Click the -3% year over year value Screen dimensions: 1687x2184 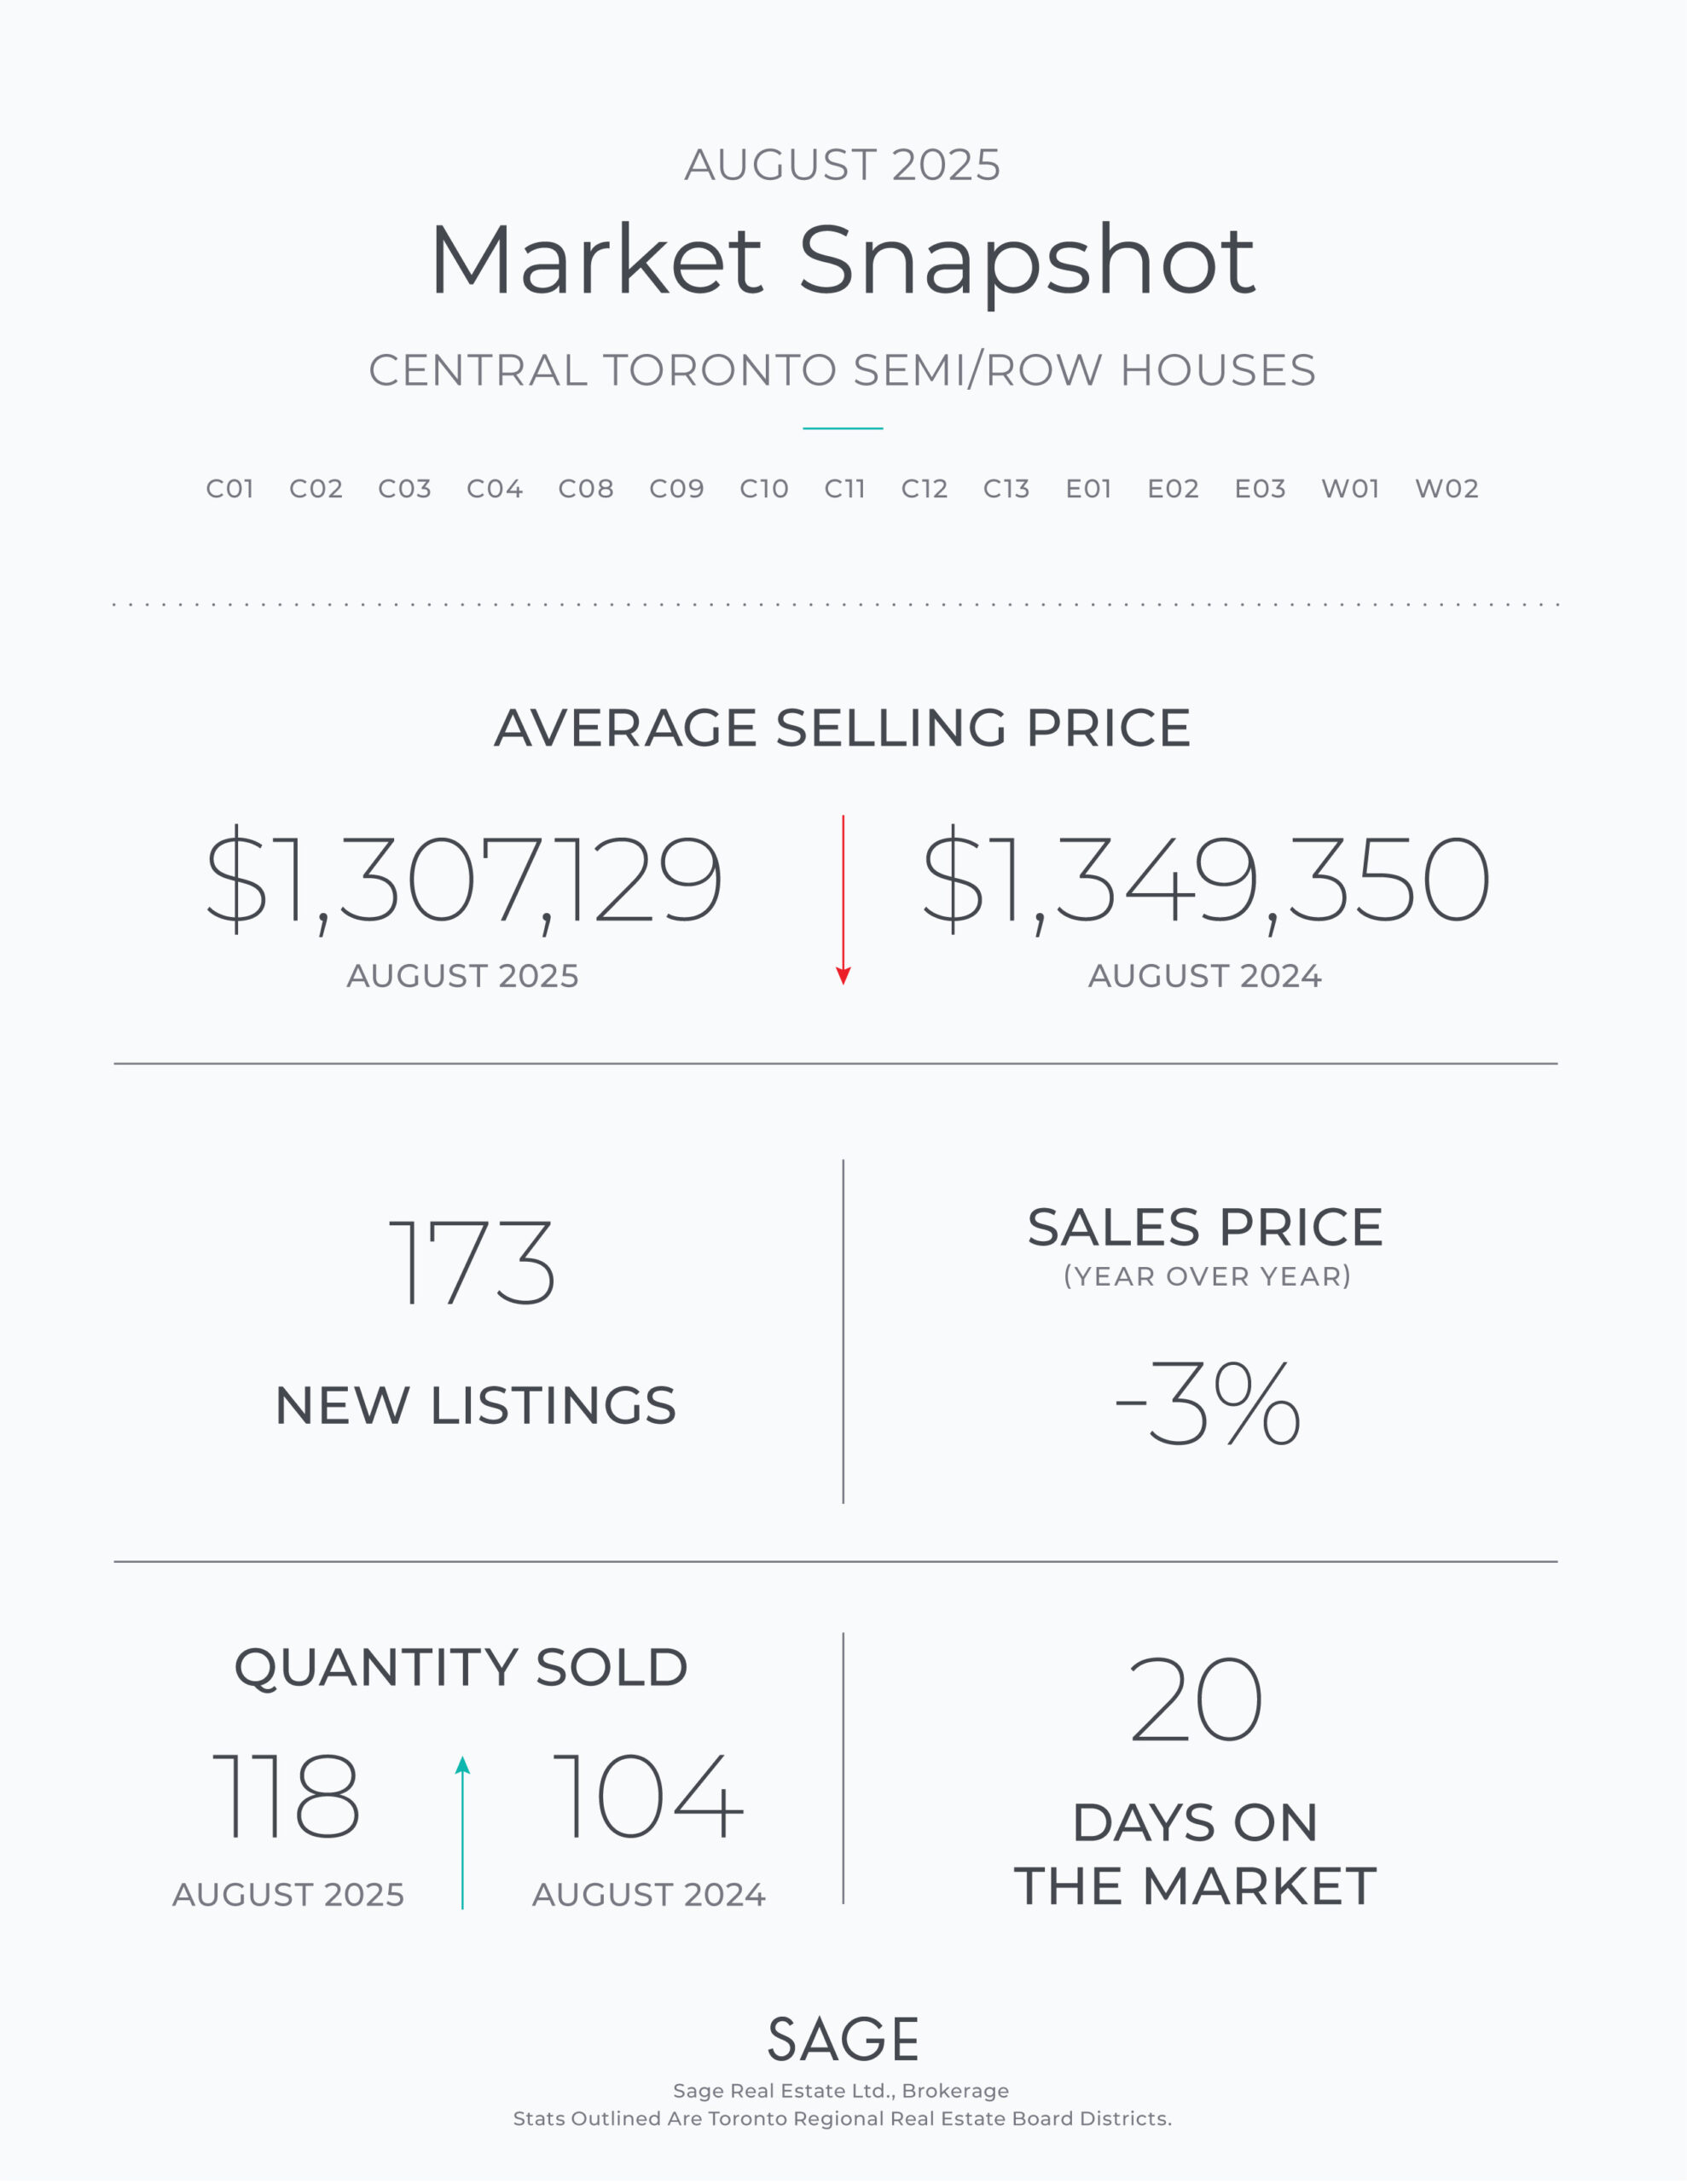click(1207, 1403)
